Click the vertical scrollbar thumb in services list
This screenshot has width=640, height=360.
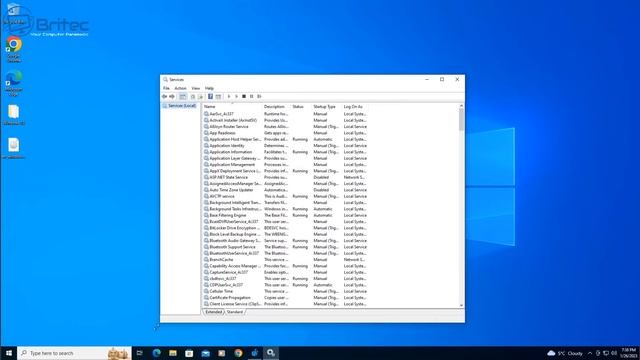(461, 119)
